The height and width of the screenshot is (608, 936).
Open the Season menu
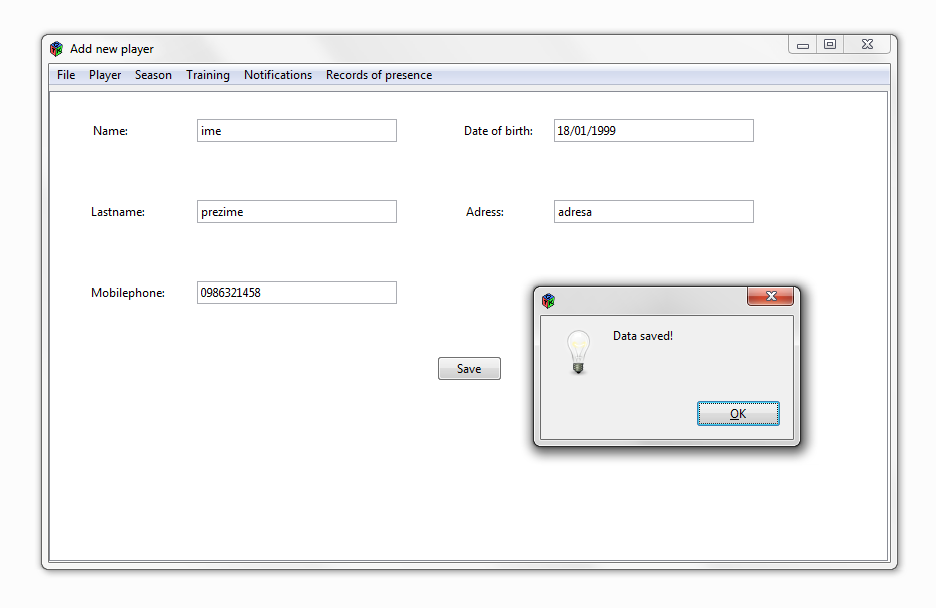153,75
